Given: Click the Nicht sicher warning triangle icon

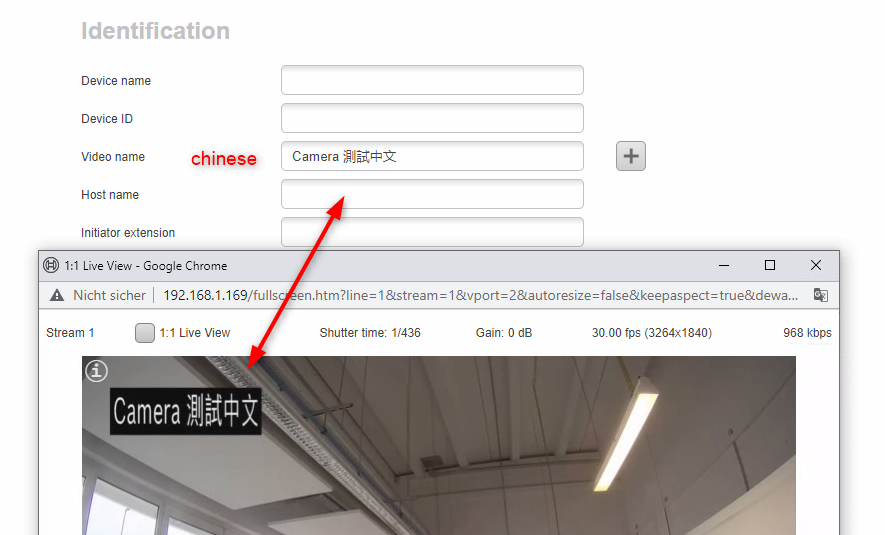Looking at the screenshot, I should point(57,295).
